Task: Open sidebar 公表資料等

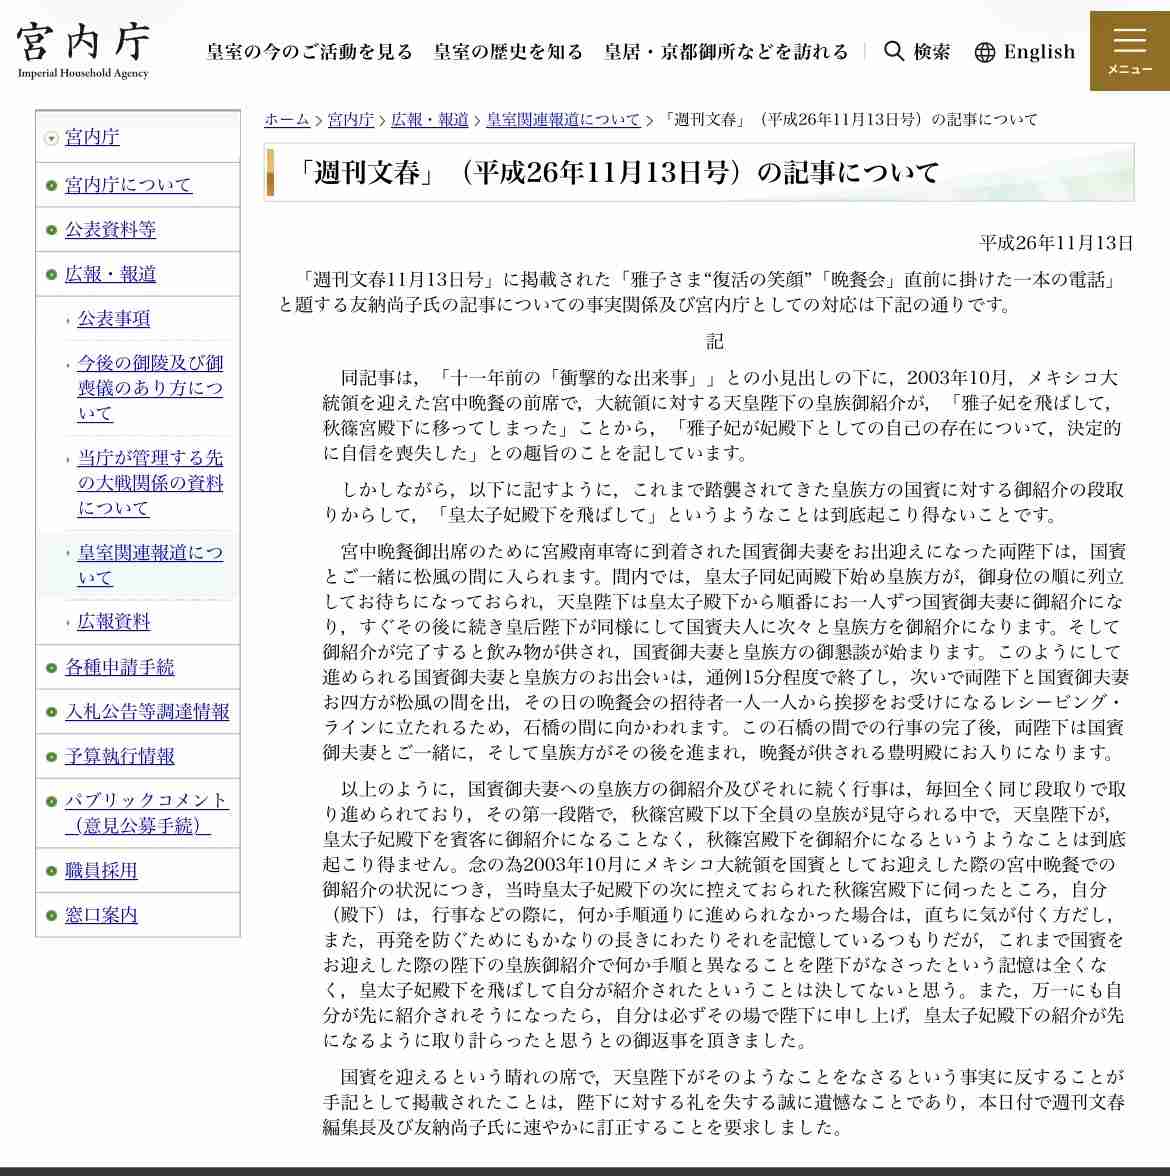Action: pyautogui.click(x=110, y=230)
